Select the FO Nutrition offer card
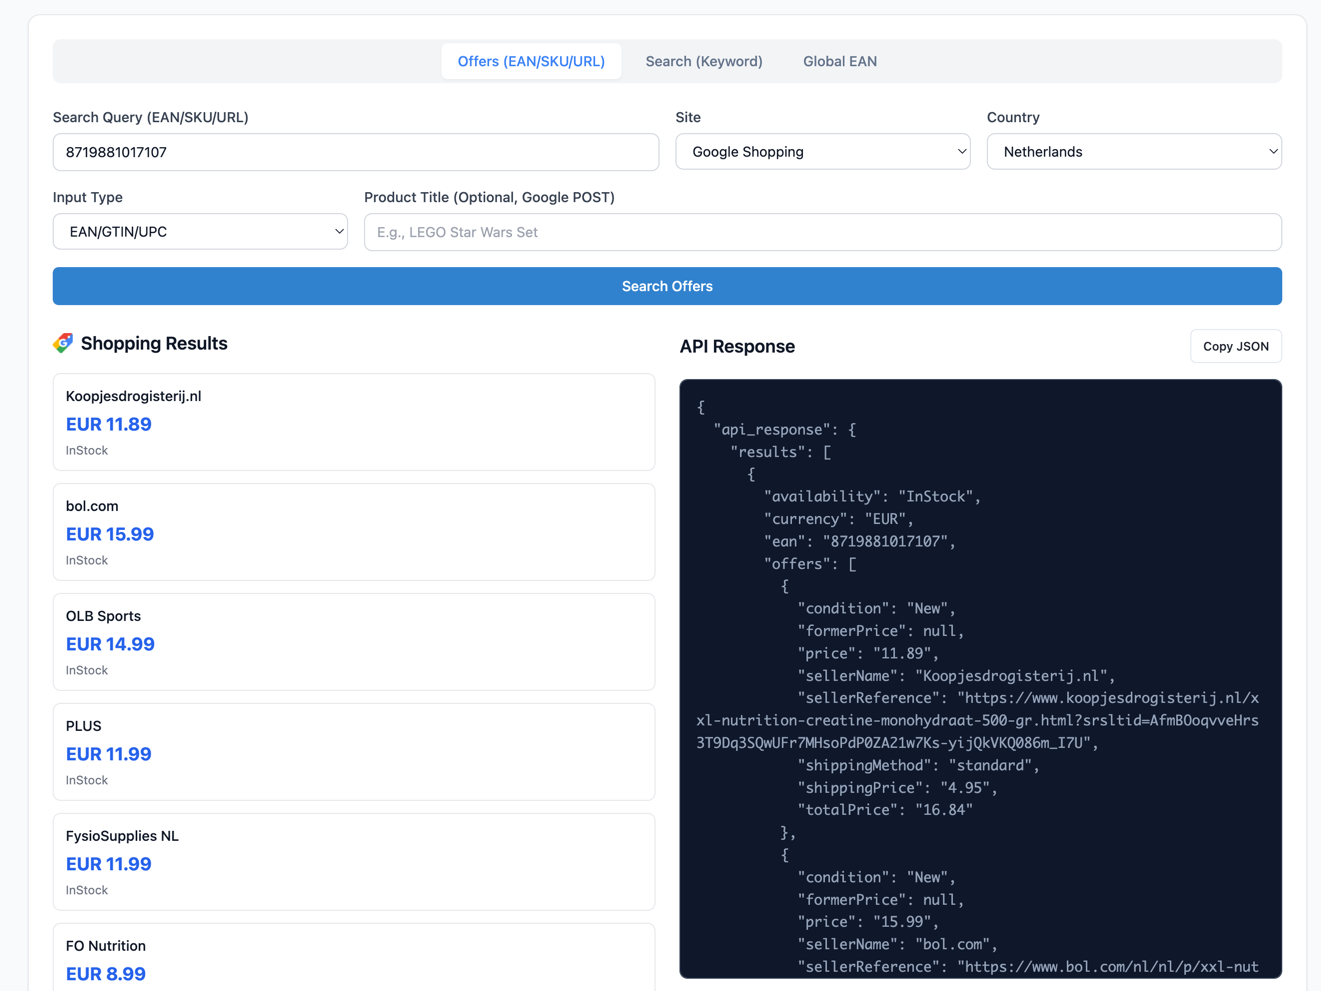This screenshot has height=991, width=1321. click(354, 957)
